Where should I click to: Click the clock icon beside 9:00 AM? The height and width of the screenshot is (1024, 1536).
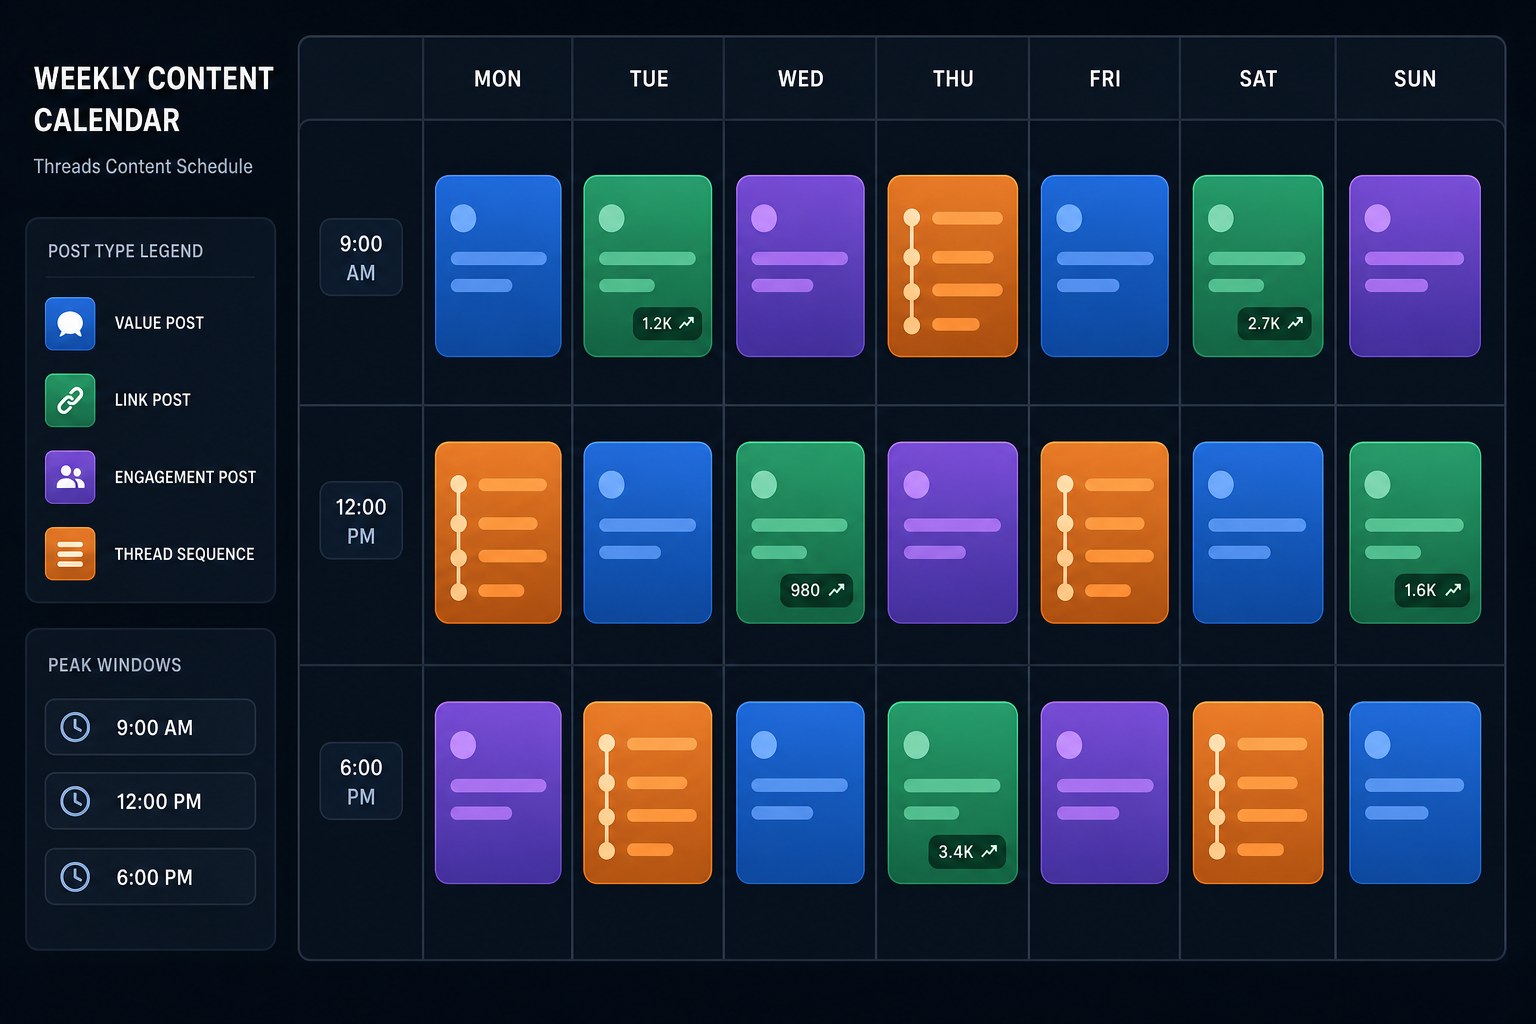tap(75, 727)
